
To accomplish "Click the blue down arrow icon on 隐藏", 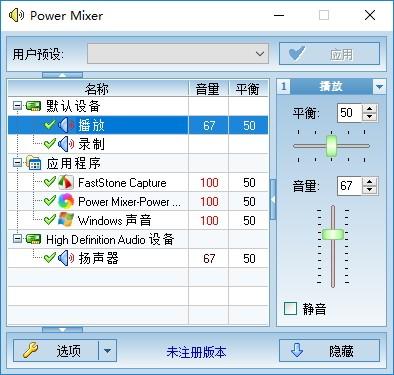I will tap(297, 351).
